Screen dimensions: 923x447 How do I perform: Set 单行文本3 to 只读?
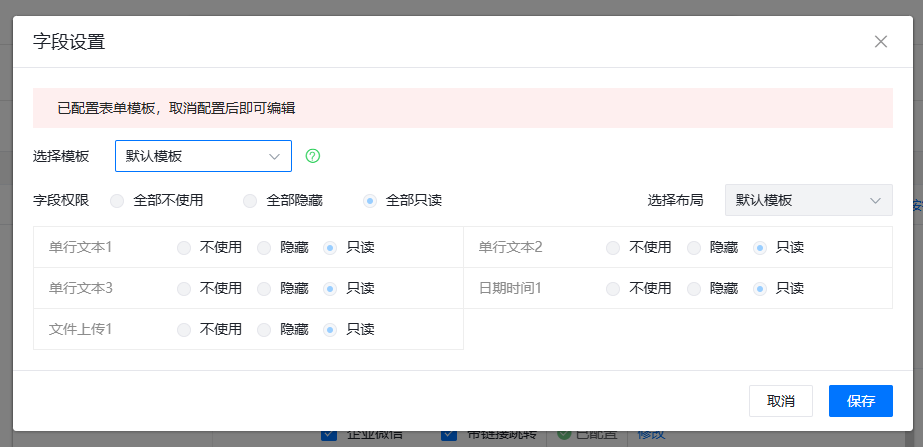331,288
